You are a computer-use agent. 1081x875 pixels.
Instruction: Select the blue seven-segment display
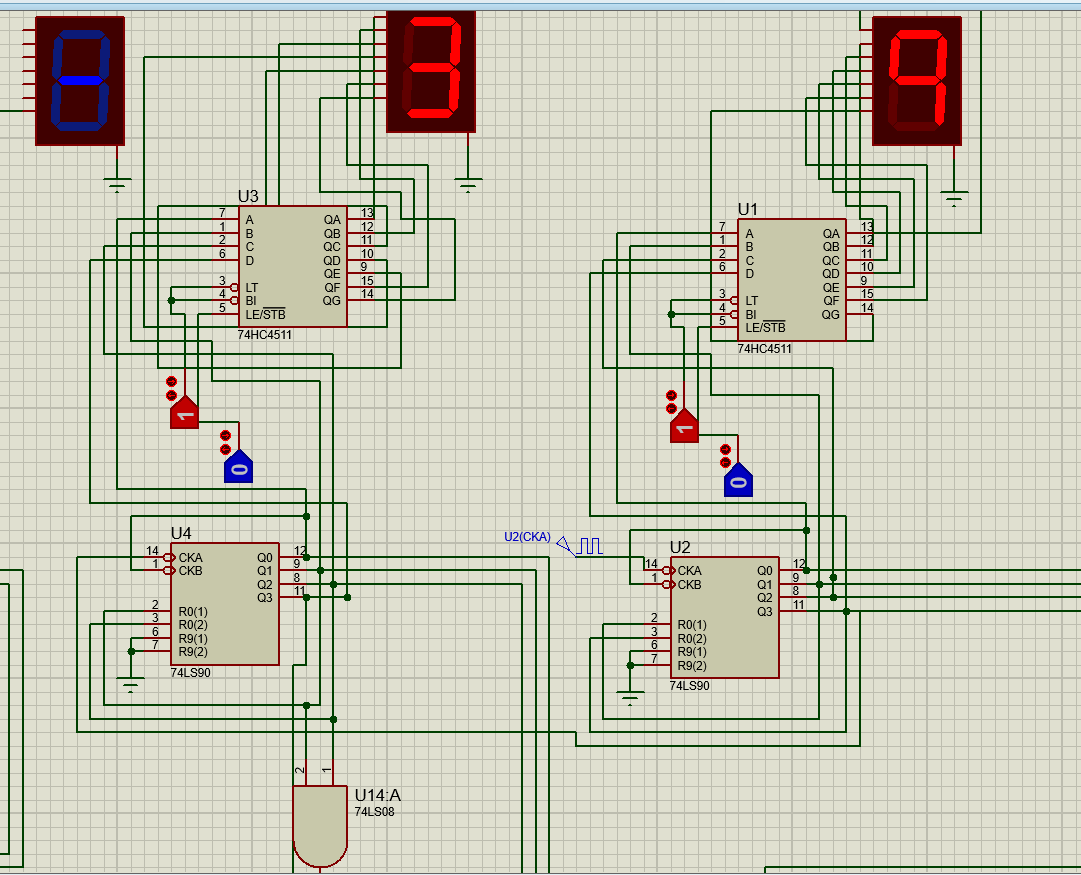coord(80,81)
